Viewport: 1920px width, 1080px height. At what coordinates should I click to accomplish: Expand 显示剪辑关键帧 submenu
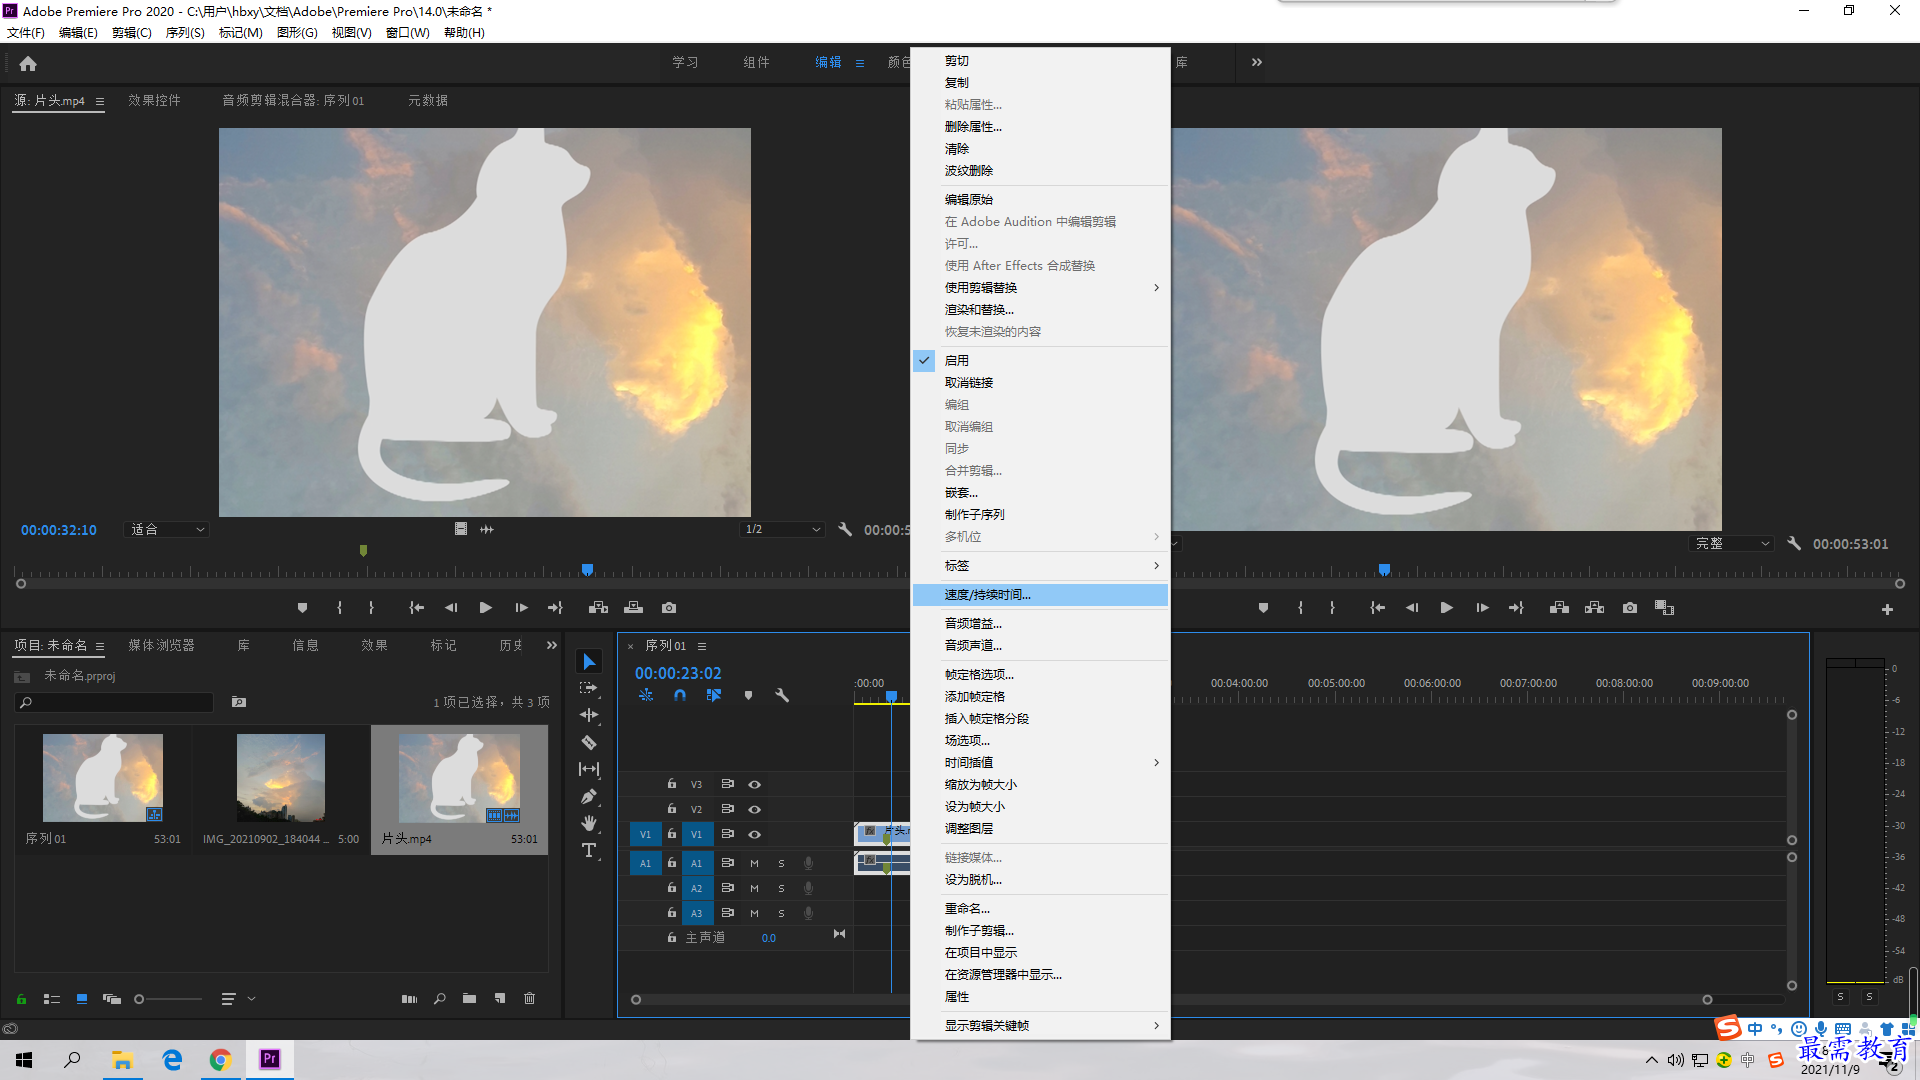[1040, 1026]
